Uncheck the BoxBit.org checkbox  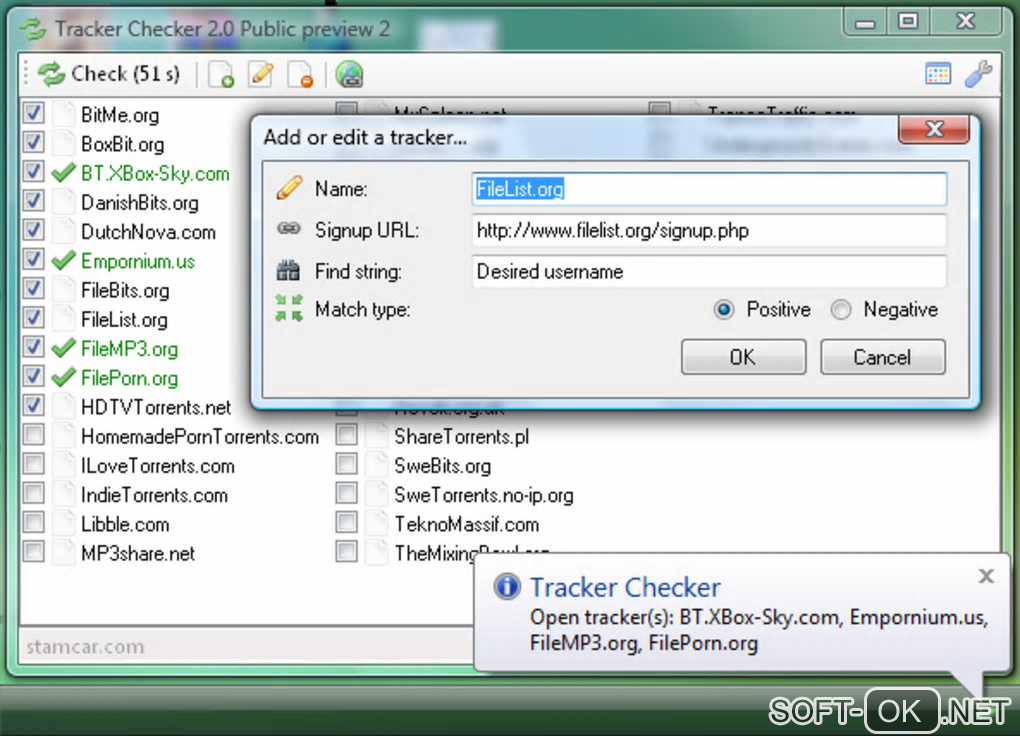33,143
